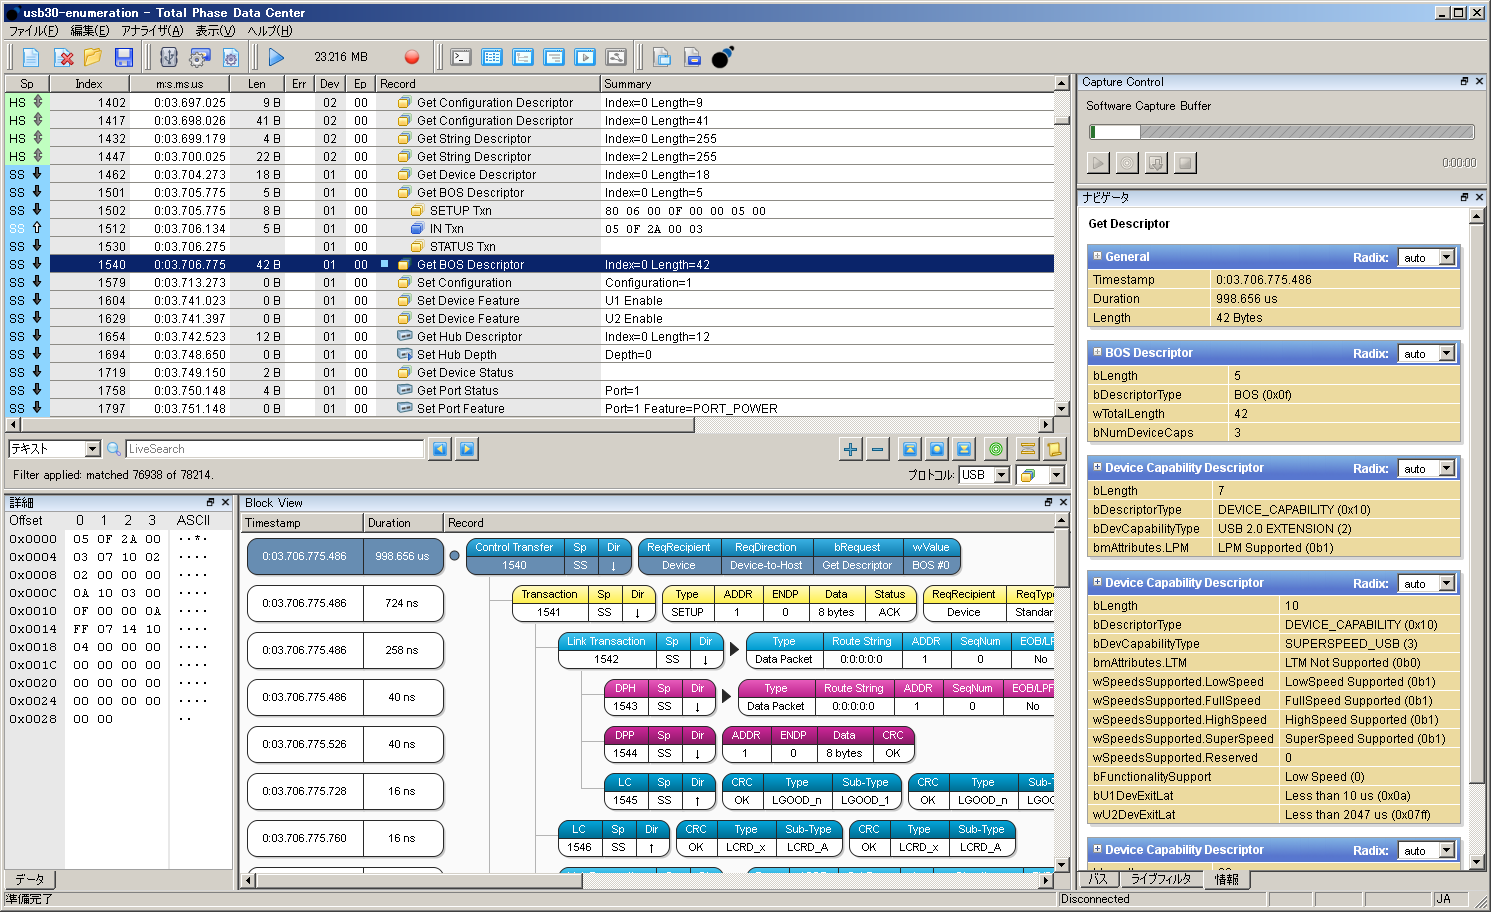Click the Capture Control play button

[1098, 163]
